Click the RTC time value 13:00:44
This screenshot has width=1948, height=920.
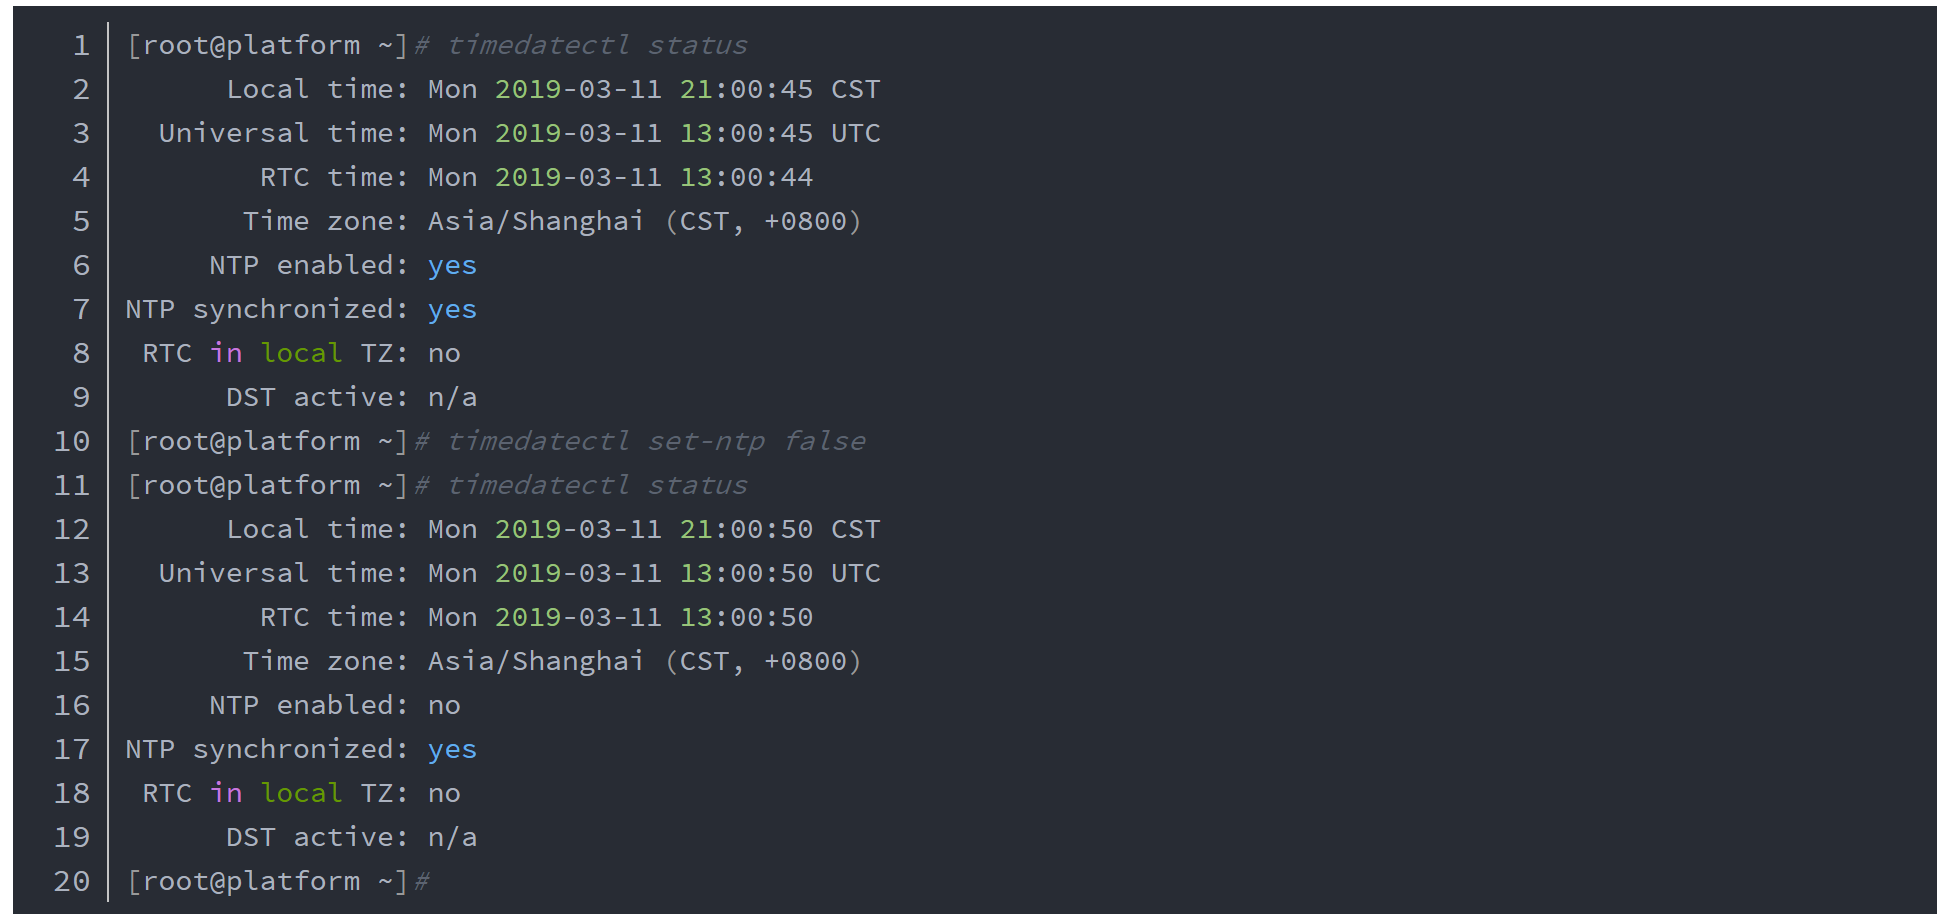746,178
